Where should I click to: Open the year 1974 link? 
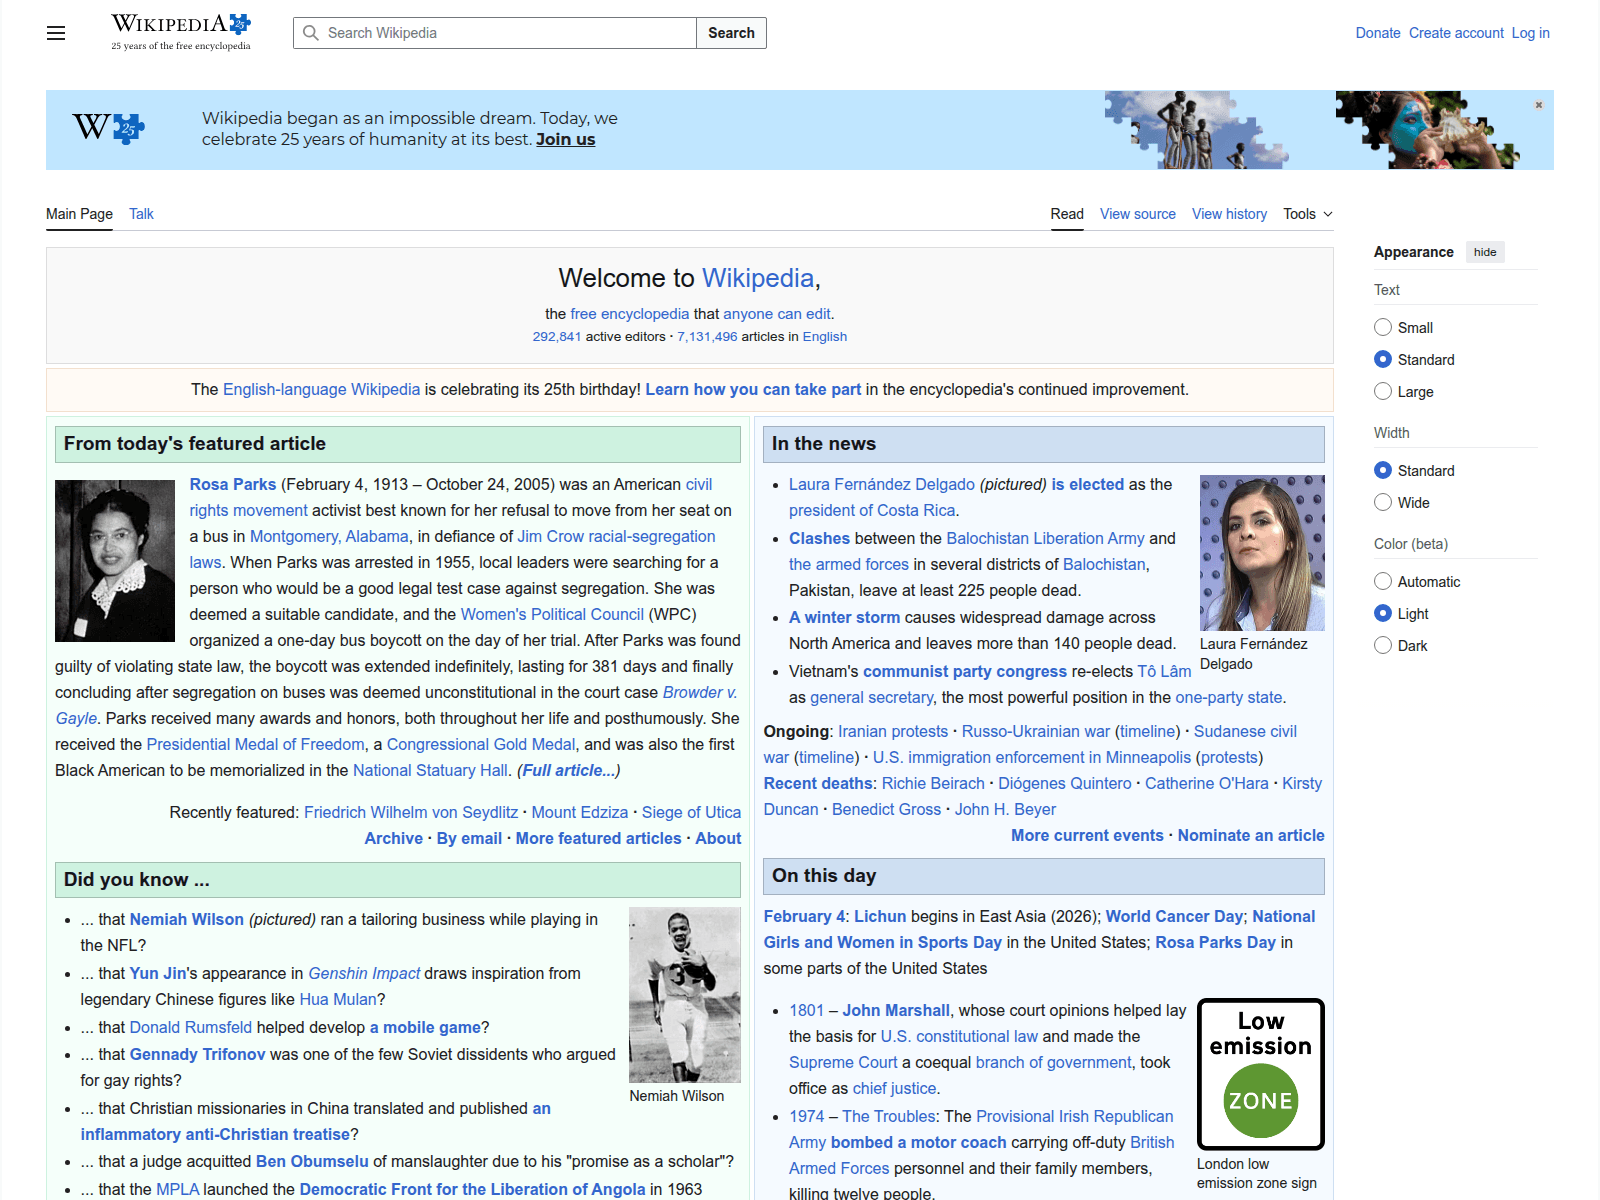click(807, 1116)
